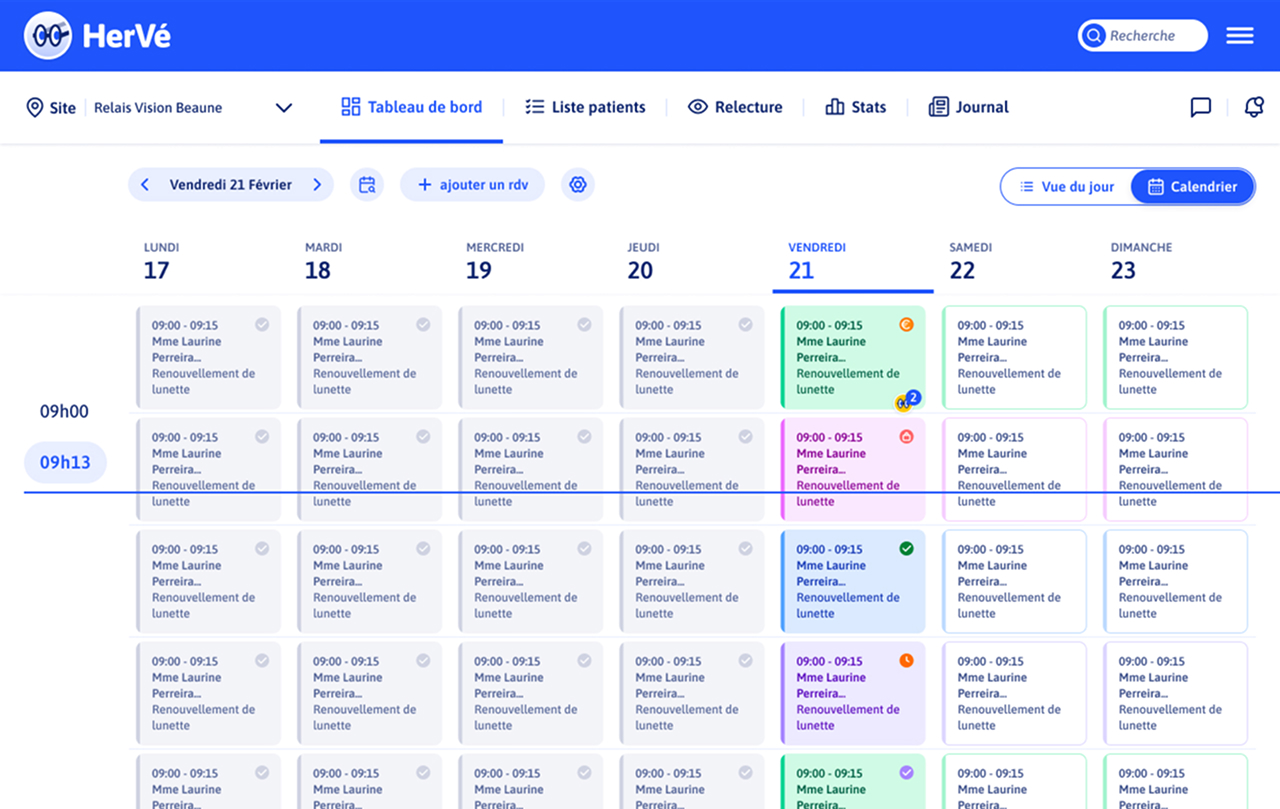Screen dimensions: 1280x809
Task: Open the mini calendar date picker icon
Action: tap(366, 184)
